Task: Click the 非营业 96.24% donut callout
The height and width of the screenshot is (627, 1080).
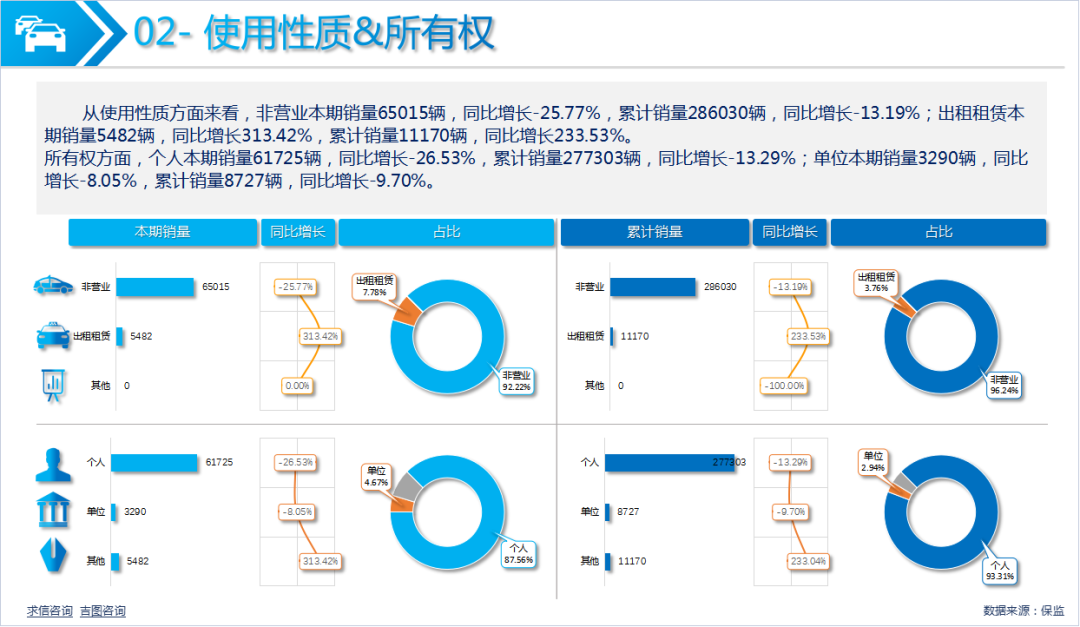Action: [x=1004, y=384]
